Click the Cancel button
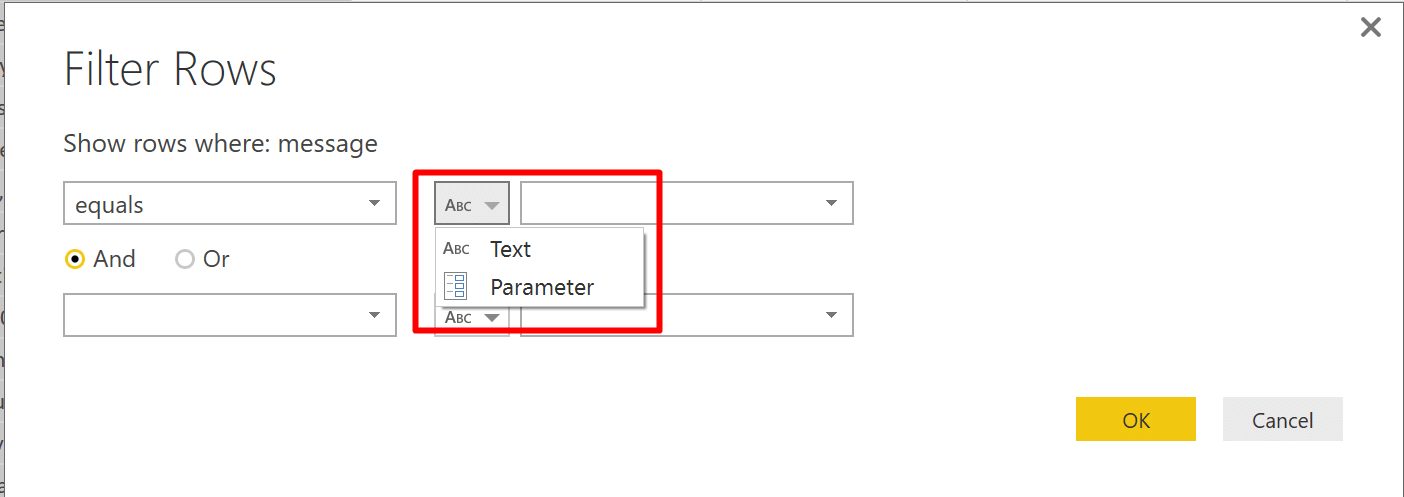This screenshot has width=1404, height=497. pyautogui.click(x=1283, y=419)
